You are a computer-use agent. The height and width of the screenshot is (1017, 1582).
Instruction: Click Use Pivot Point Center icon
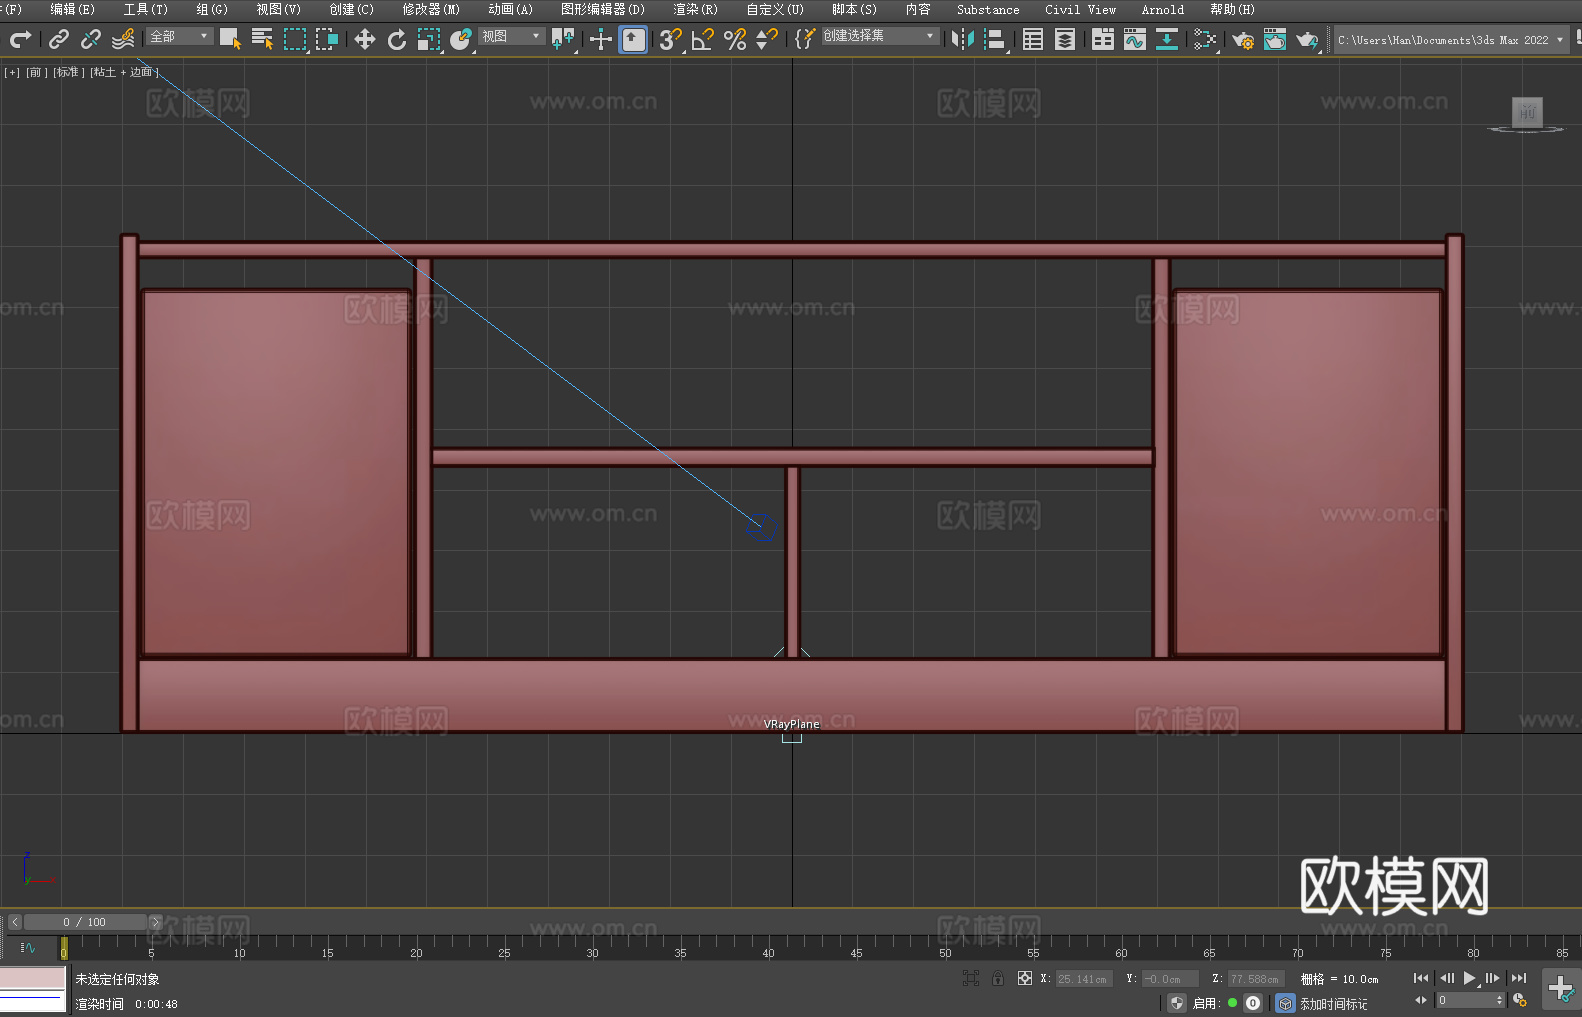coord(563,39)
